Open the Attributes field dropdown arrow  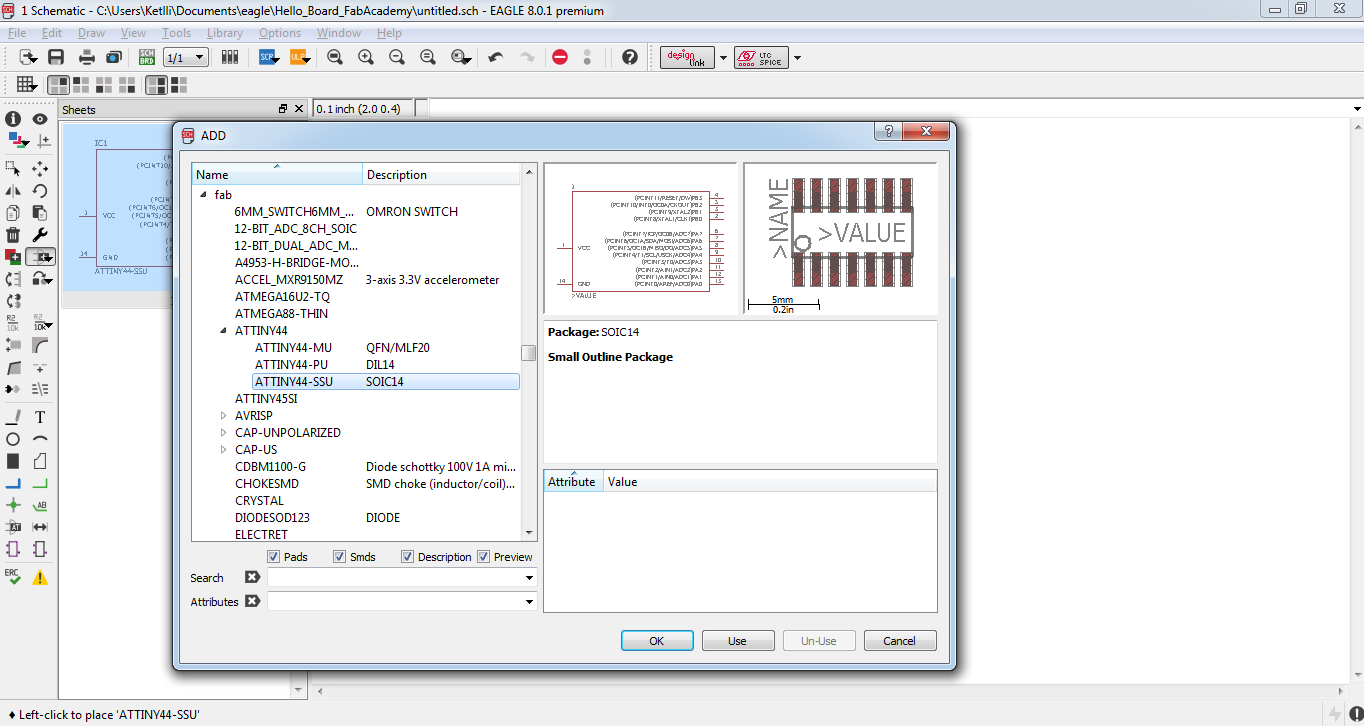pyautogui.click(x=529, y=601)
